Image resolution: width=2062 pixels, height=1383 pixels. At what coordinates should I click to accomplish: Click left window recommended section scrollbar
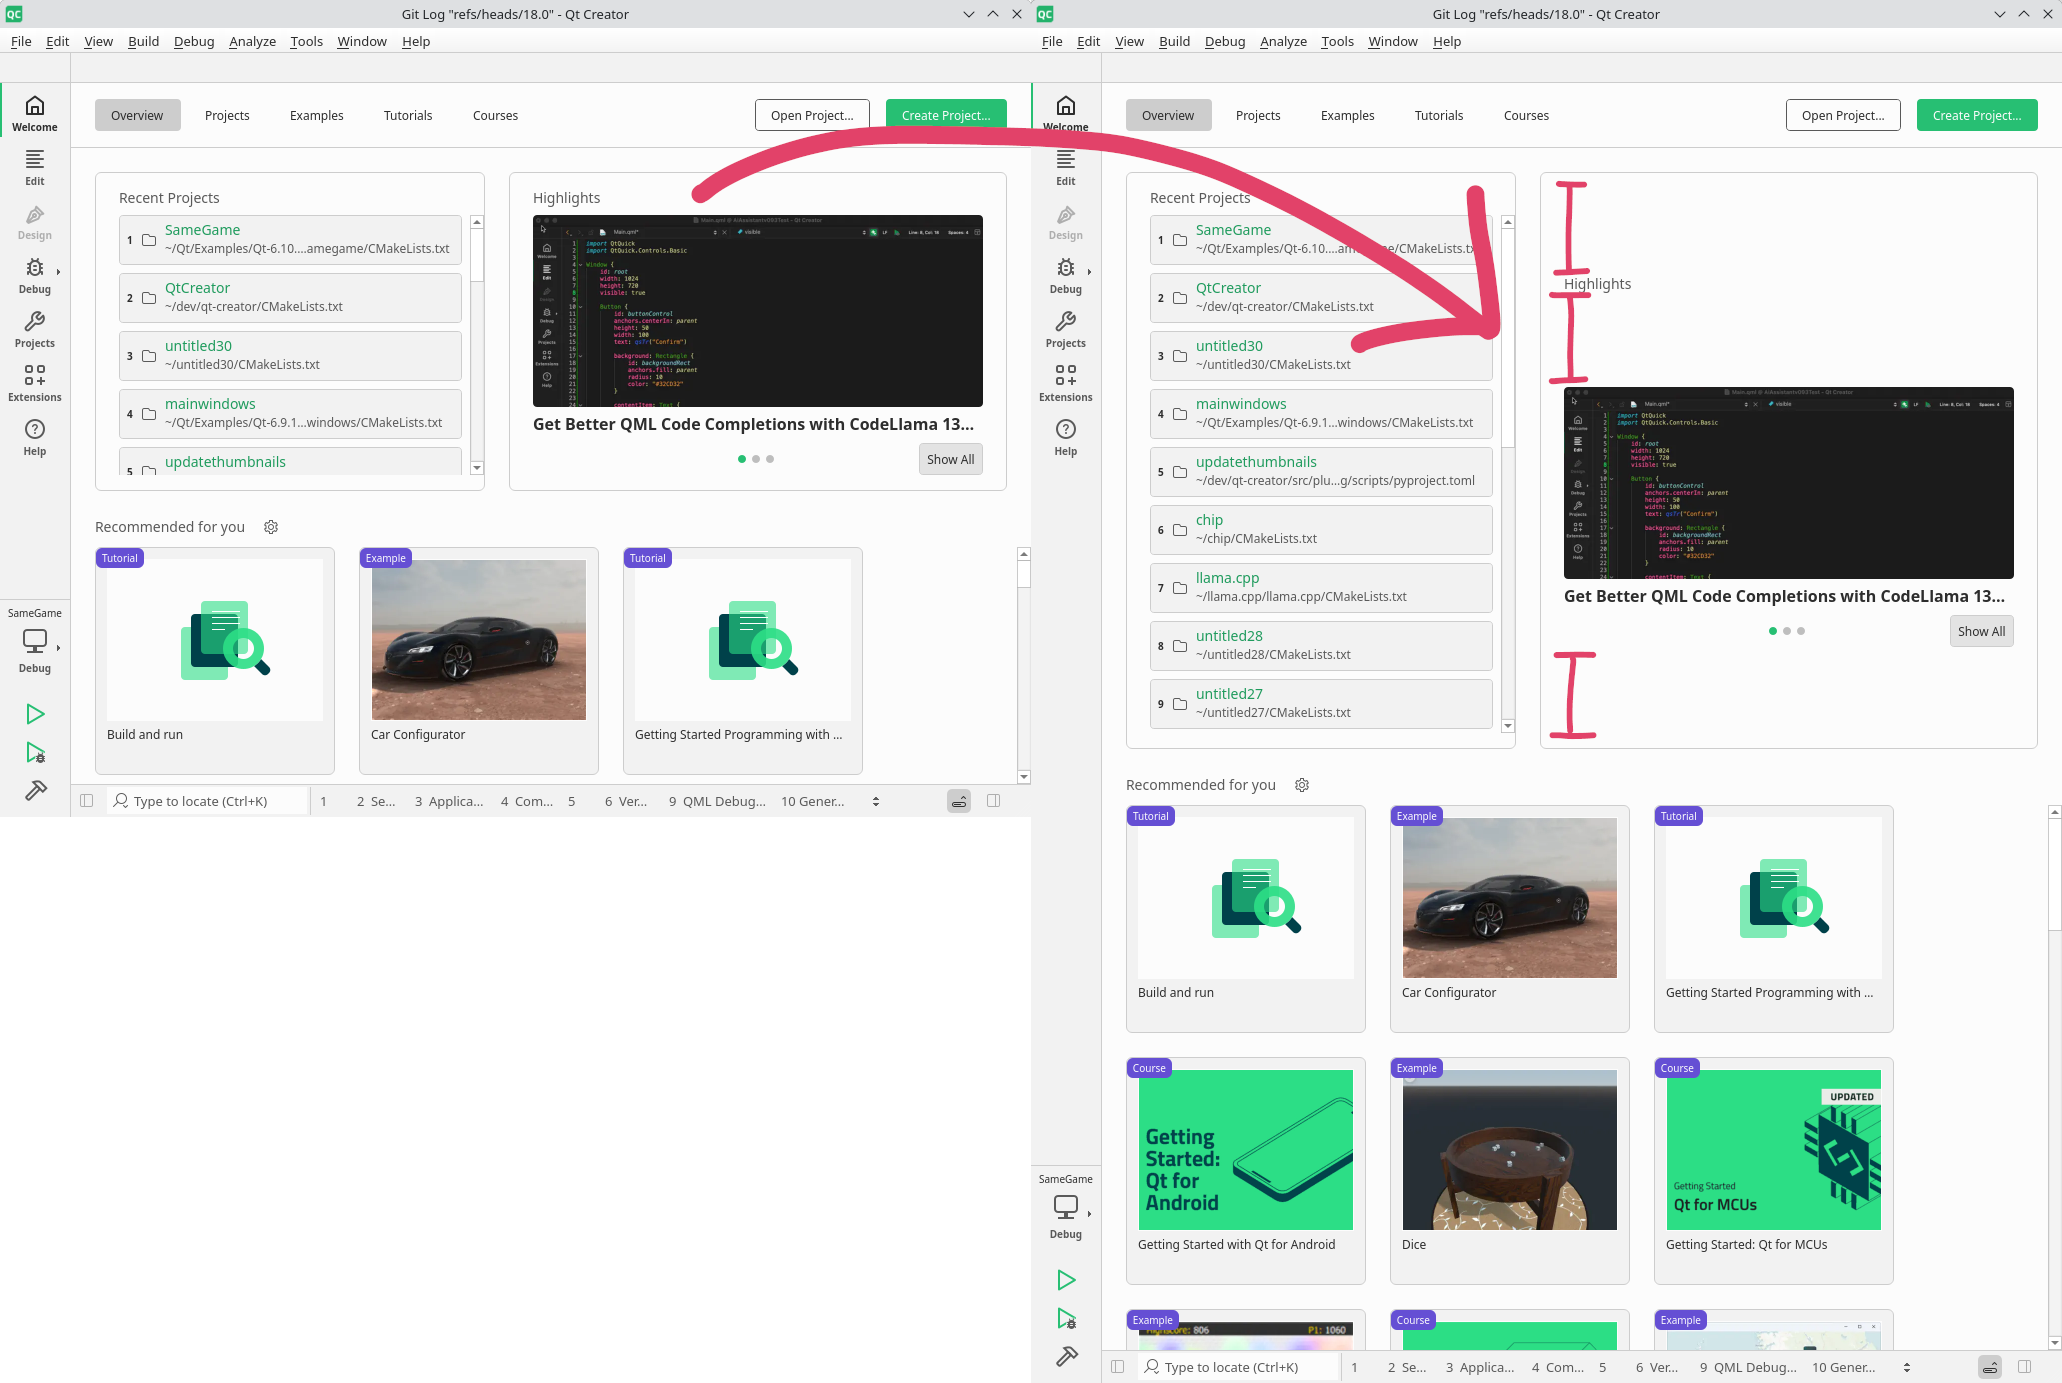[x=1024, y=573]
